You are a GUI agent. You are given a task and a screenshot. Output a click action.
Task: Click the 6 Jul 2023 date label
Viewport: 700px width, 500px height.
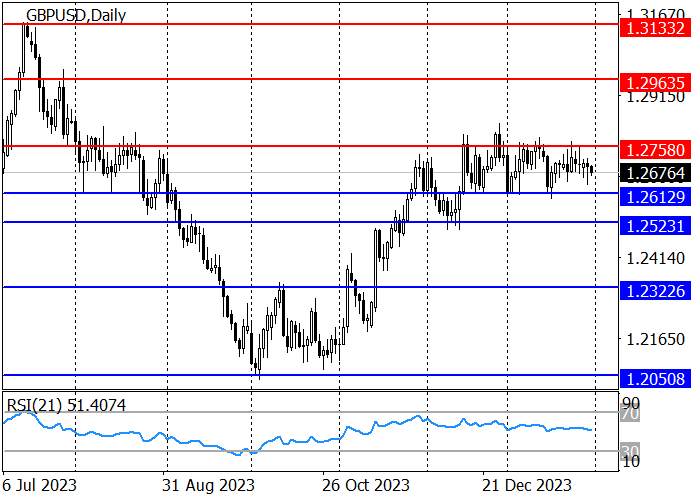click(39, 485)
